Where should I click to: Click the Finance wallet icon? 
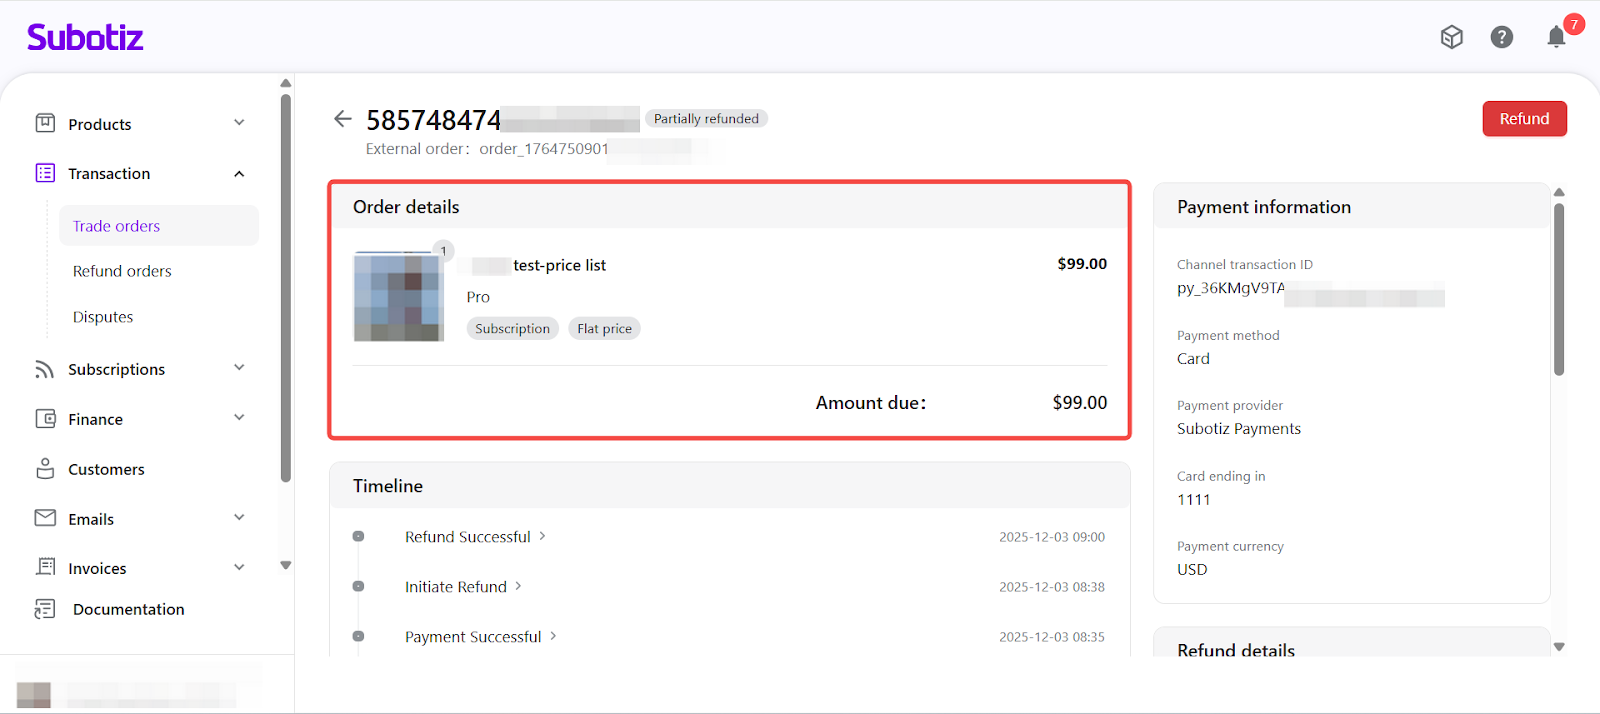[45, 419]
